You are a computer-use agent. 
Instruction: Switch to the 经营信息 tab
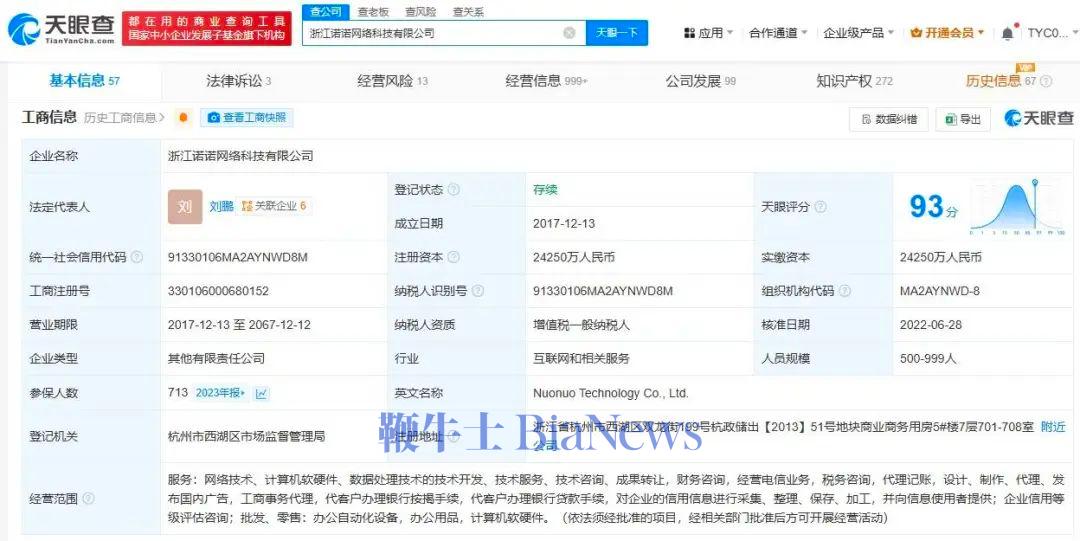[x=546, y=81]
